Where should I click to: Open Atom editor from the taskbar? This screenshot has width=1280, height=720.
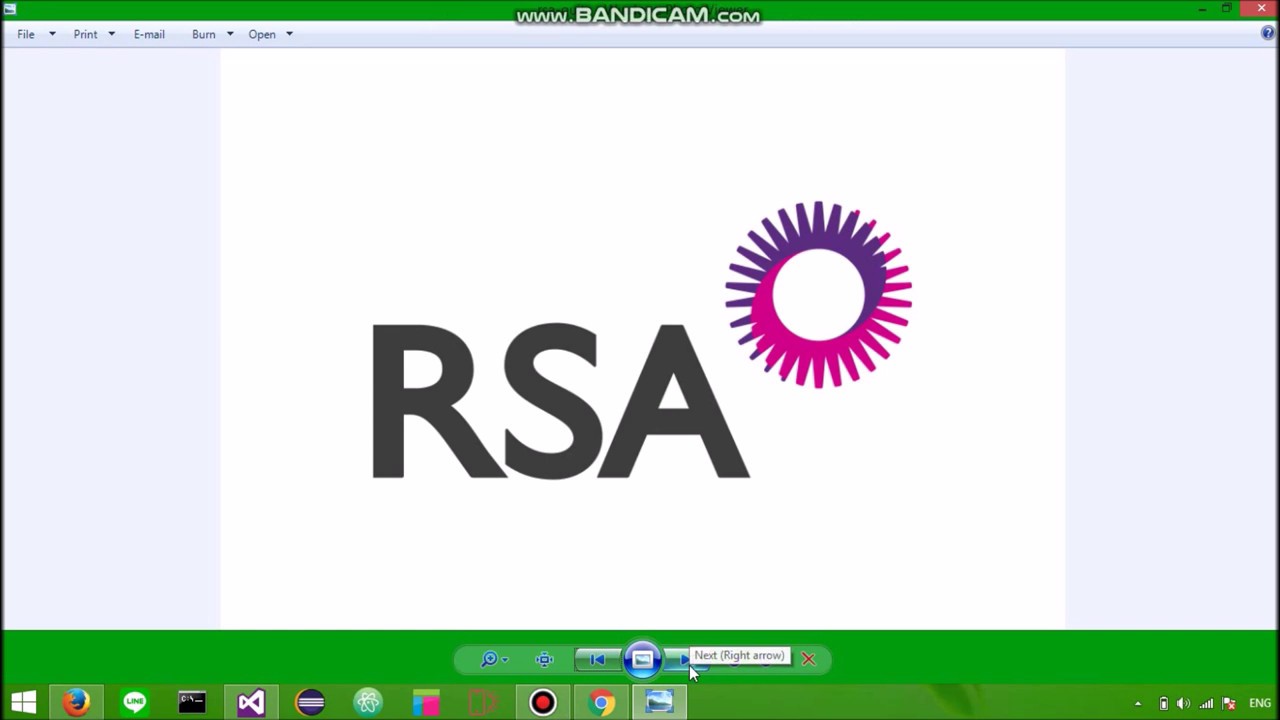pyautogui.click(x=368, y=703)
